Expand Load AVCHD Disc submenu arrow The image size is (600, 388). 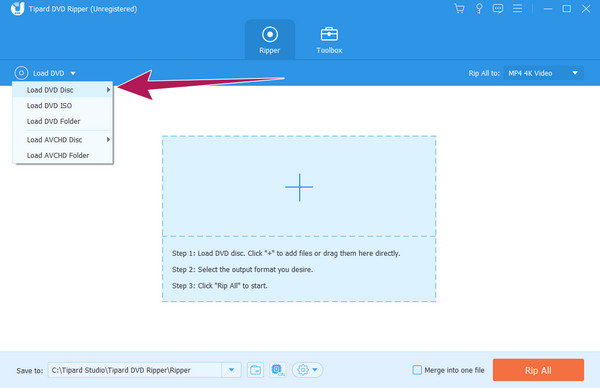click(108, 140)
